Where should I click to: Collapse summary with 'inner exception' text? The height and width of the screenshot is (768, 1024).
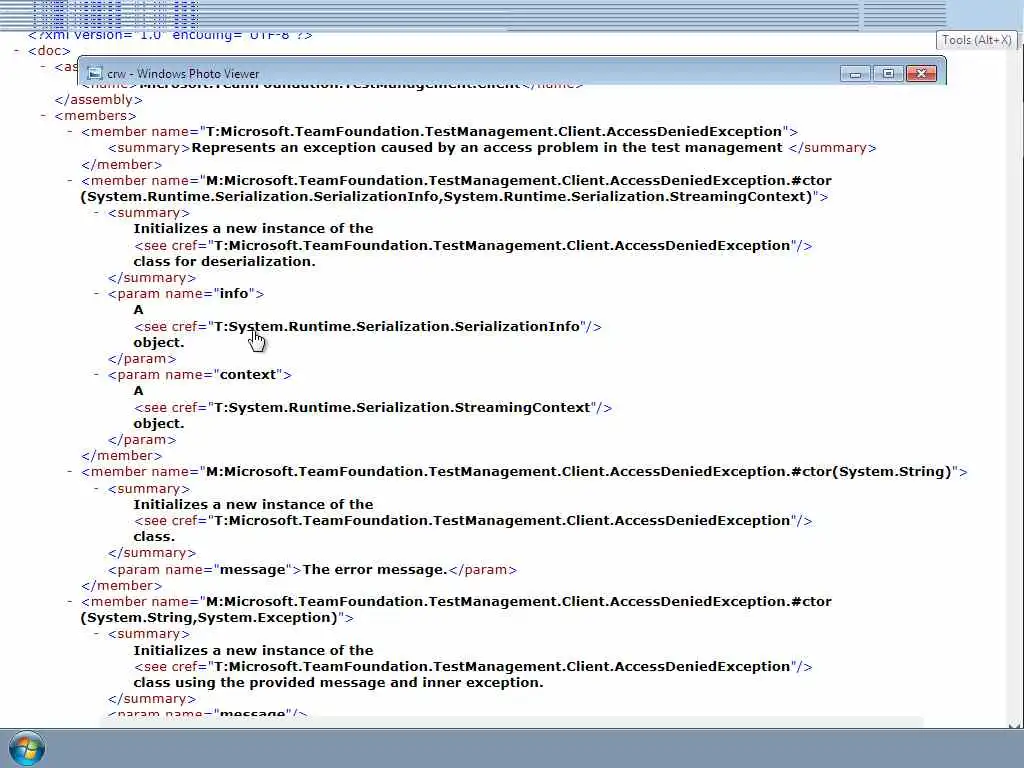tap(97, 634)
